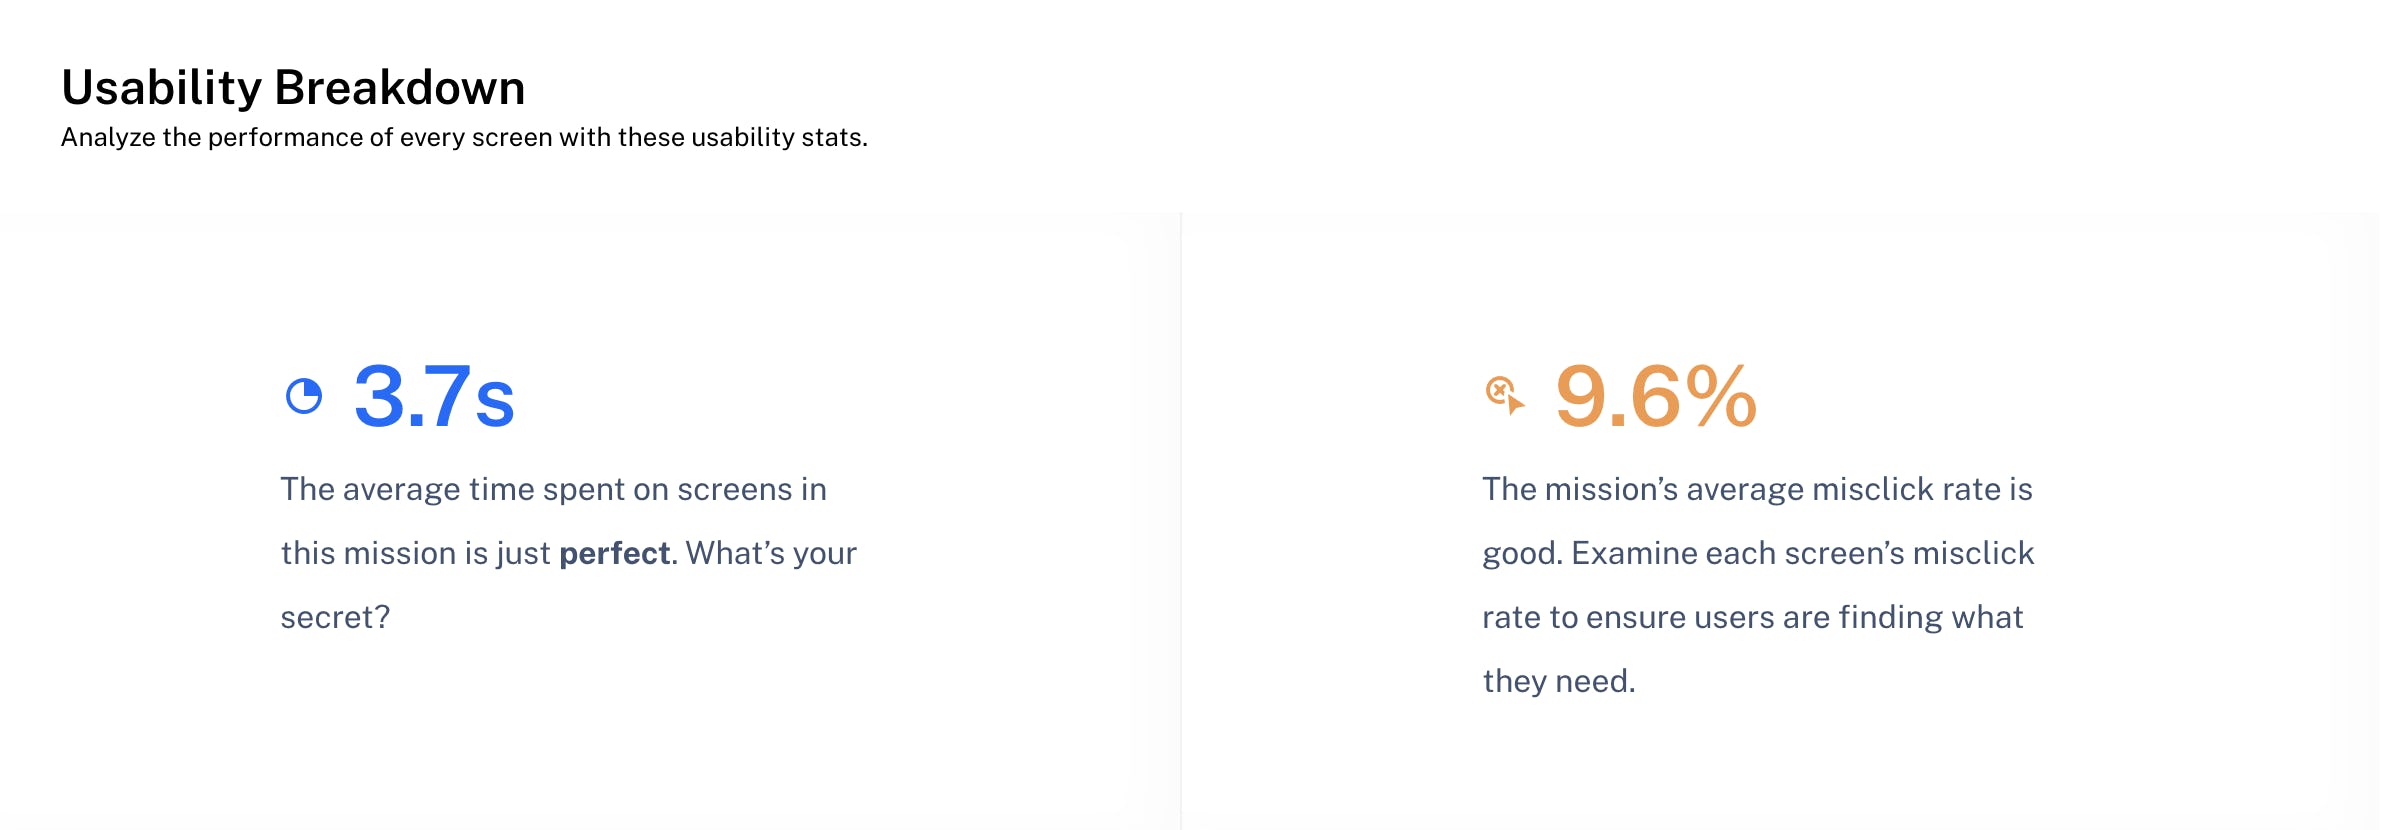Select the 3.7s average time value

[434, 396]
